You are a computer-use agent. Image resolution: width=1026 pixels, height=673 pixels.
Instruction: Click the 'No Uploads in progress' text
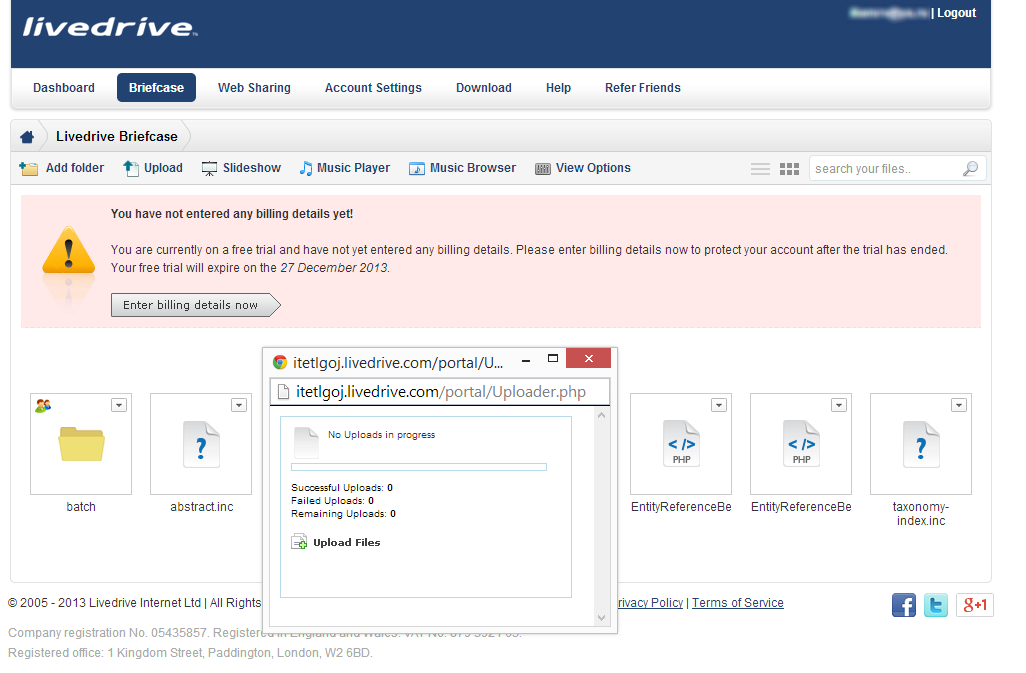click(x=381, y=435)
